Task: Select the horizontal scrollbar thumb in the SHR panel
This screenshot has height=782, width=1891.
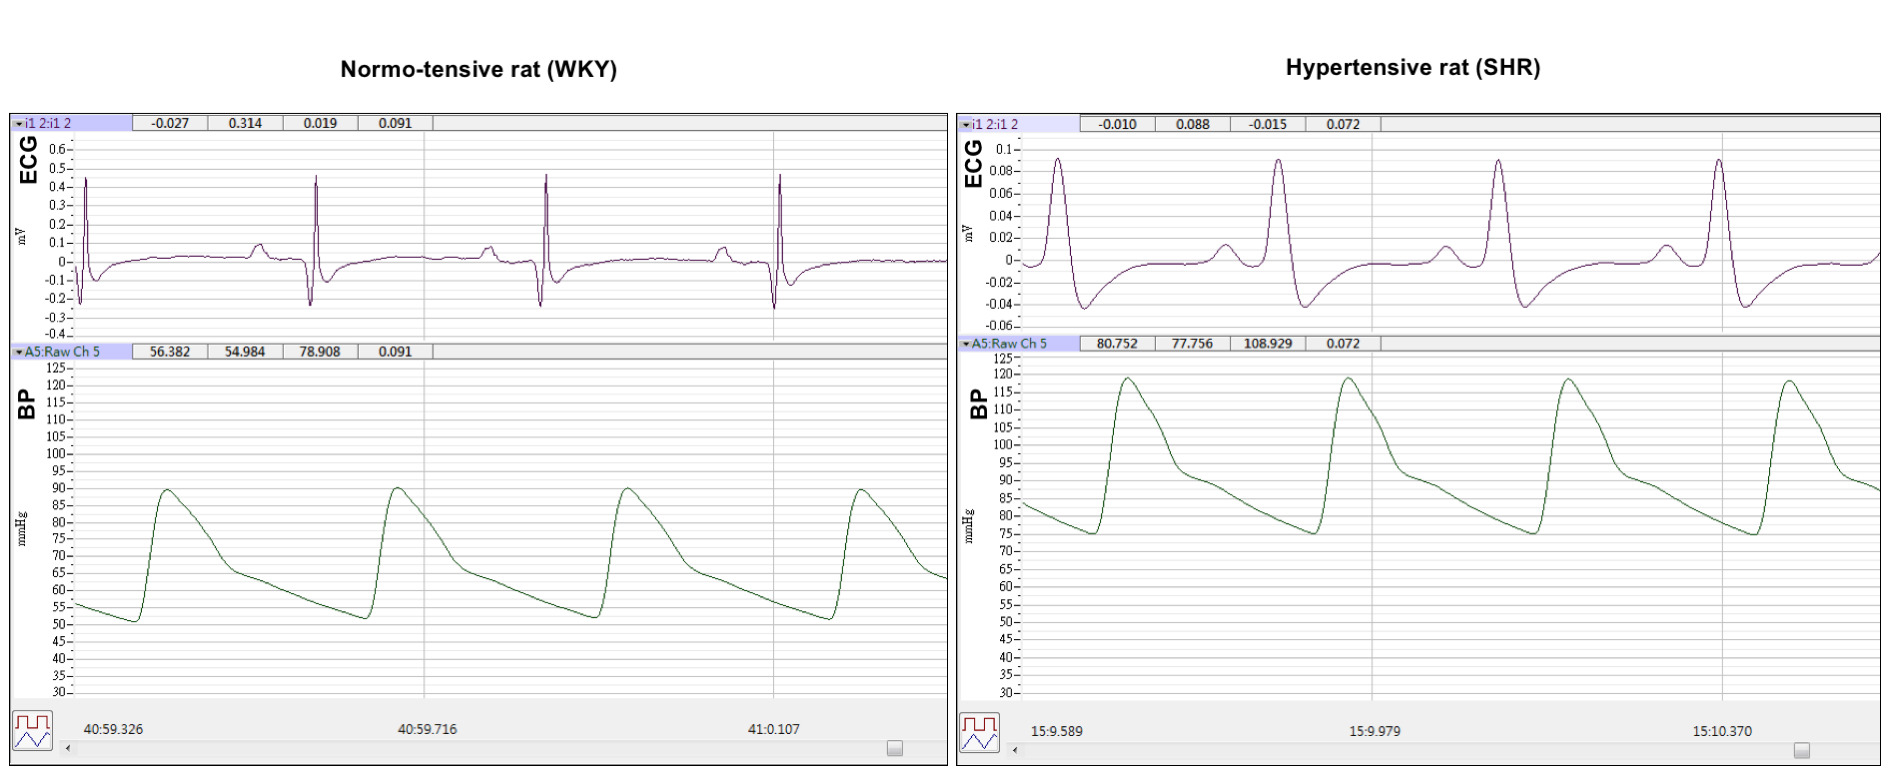Action: [1802, 750]
